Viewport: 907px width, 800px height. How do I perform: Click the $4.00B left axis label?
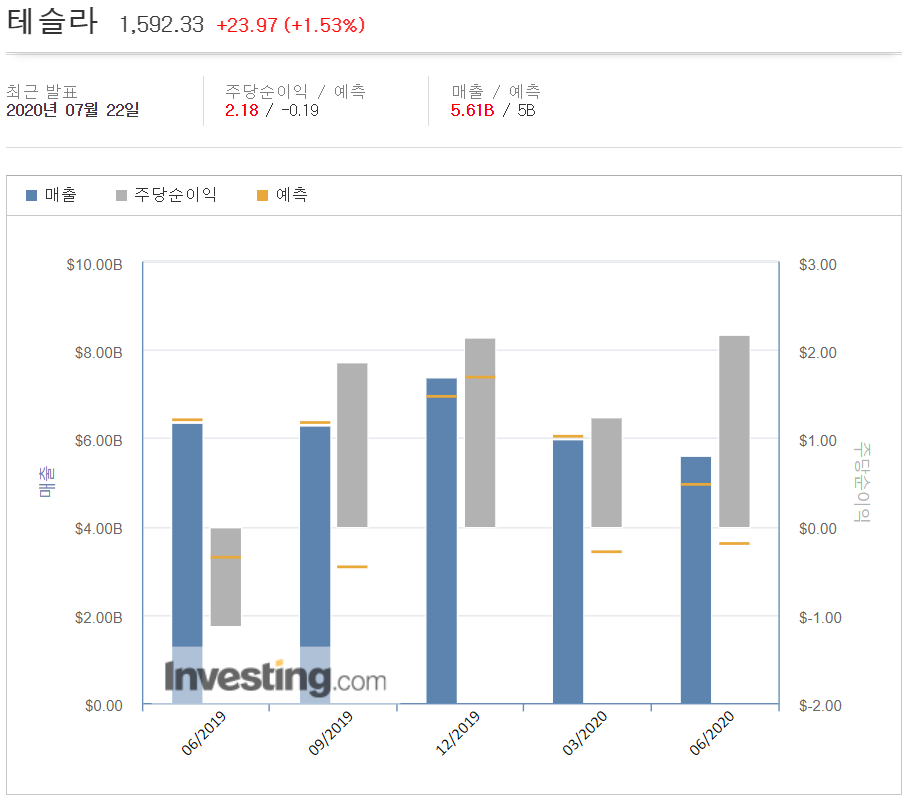[x=99, y=529]
